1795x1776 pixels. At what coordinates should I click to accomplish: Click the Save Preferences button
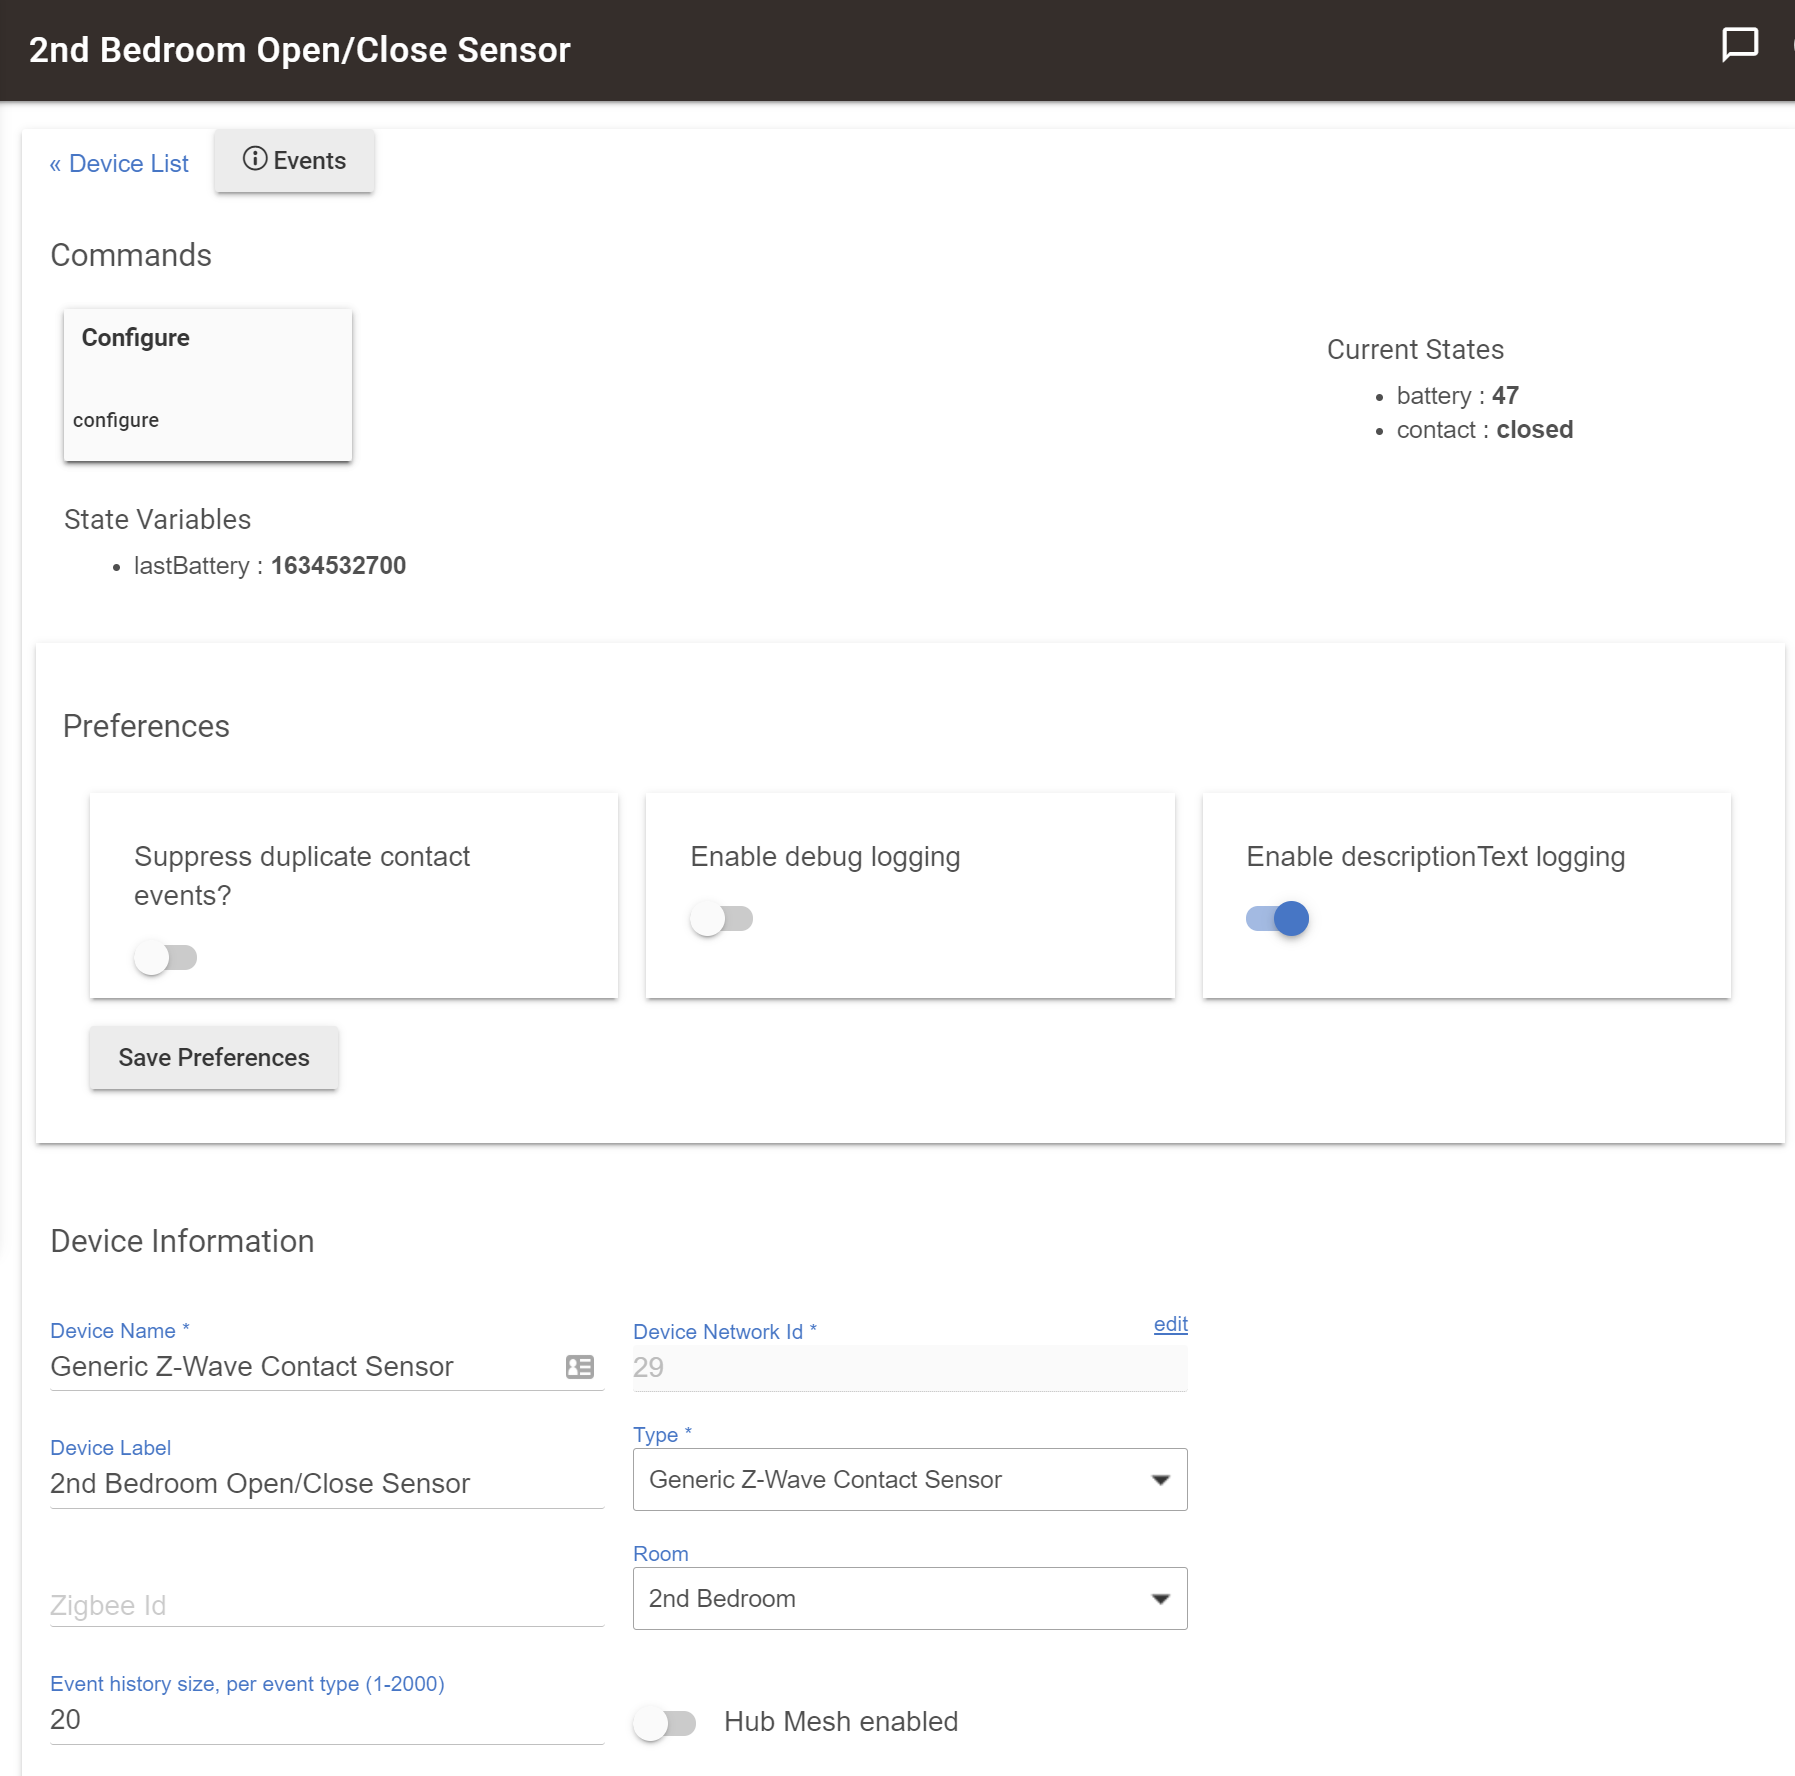(214, 1058)
